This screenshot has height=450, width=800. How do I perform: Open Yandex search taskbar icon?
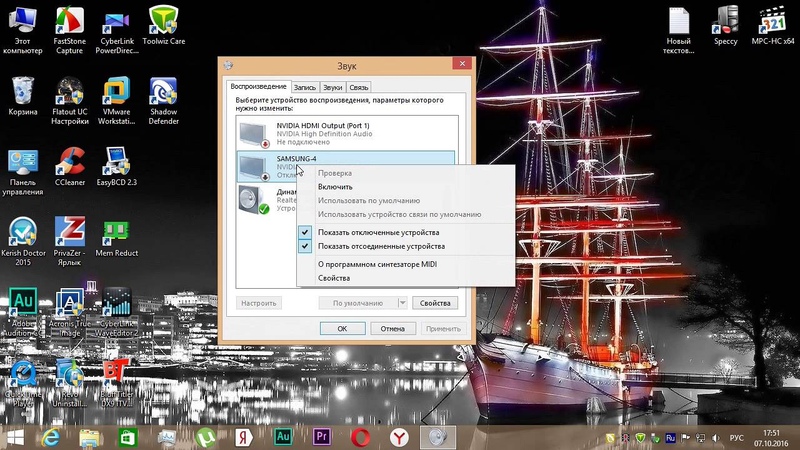244,437
